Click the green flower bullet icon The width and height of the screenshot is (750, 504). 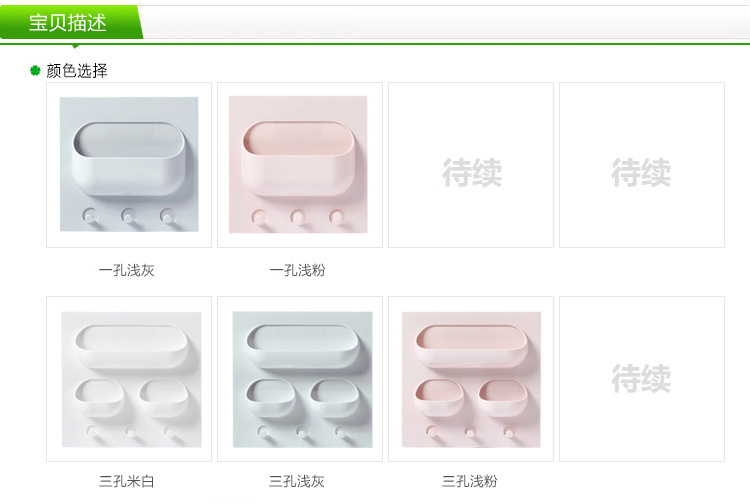tap(35, 71)
